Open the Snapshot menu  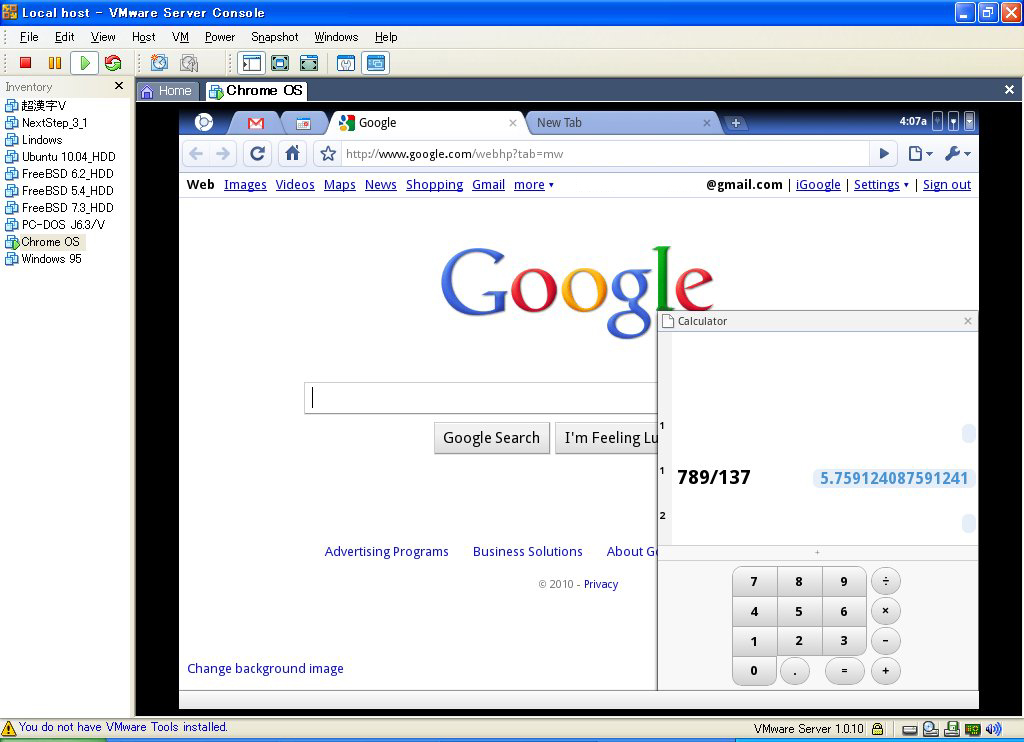[275, 37]
